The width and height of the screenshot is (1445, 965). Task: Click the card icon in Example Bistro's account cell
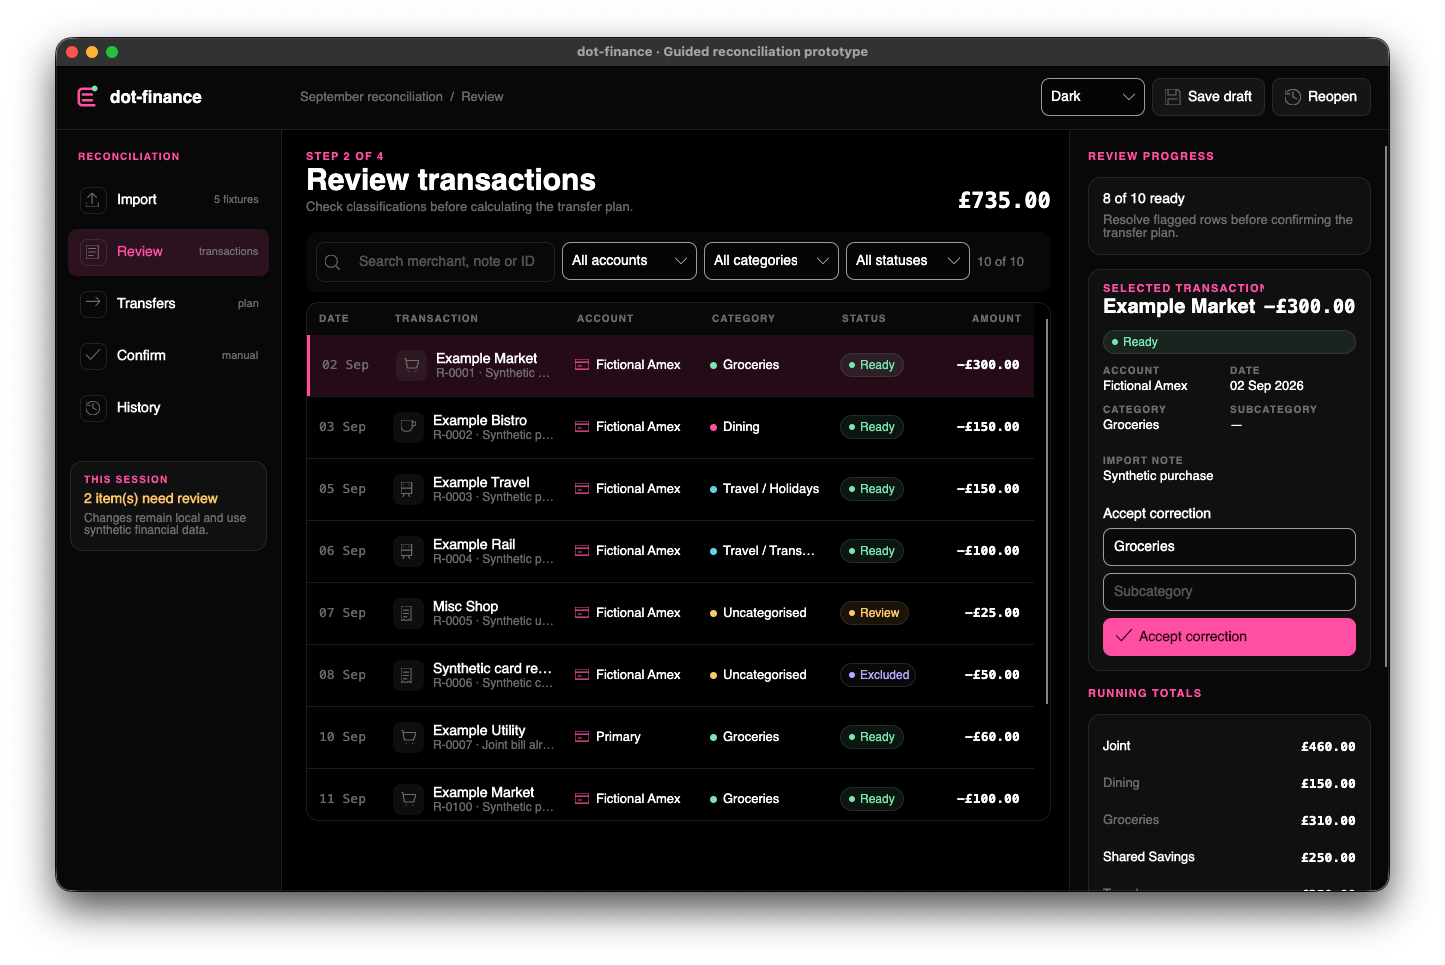pyautogui.click(x=582, y=427)
